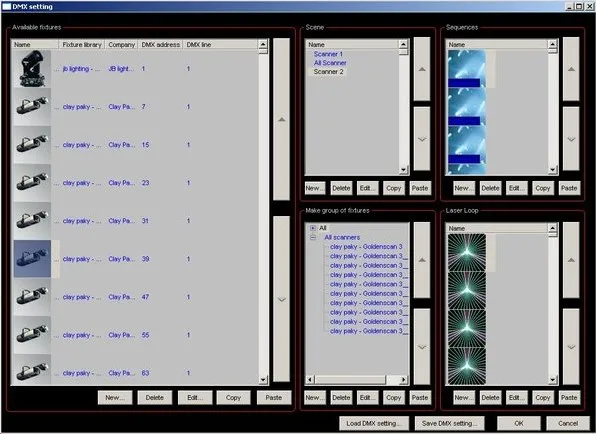This screenshot has height=434, width=596.
Task: Click scroll-up arrow of Available fixtures list scrollbar
Action: 263,44
